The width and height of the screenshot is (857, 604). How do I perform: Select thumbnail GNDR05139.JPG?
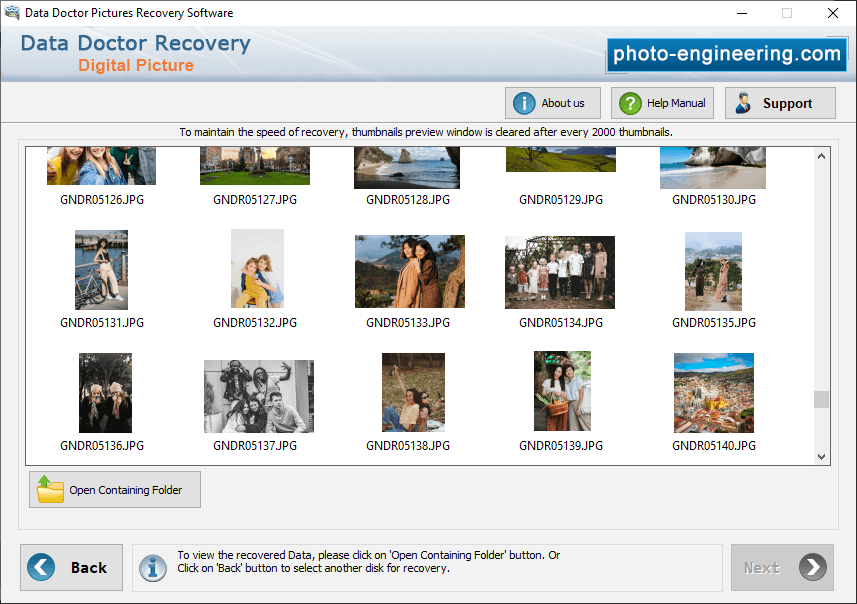point(562,391)
